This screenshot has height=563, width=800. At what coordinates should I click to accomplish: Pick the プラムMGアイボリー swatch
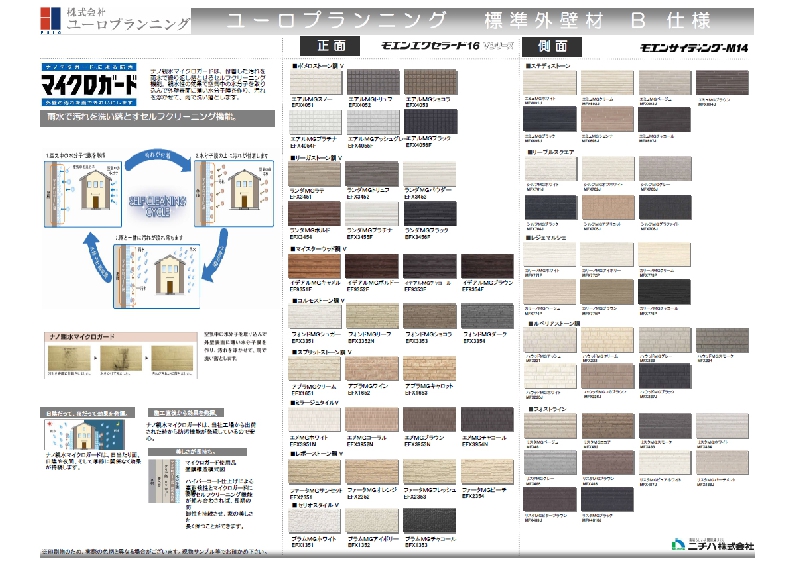point(372,522)
